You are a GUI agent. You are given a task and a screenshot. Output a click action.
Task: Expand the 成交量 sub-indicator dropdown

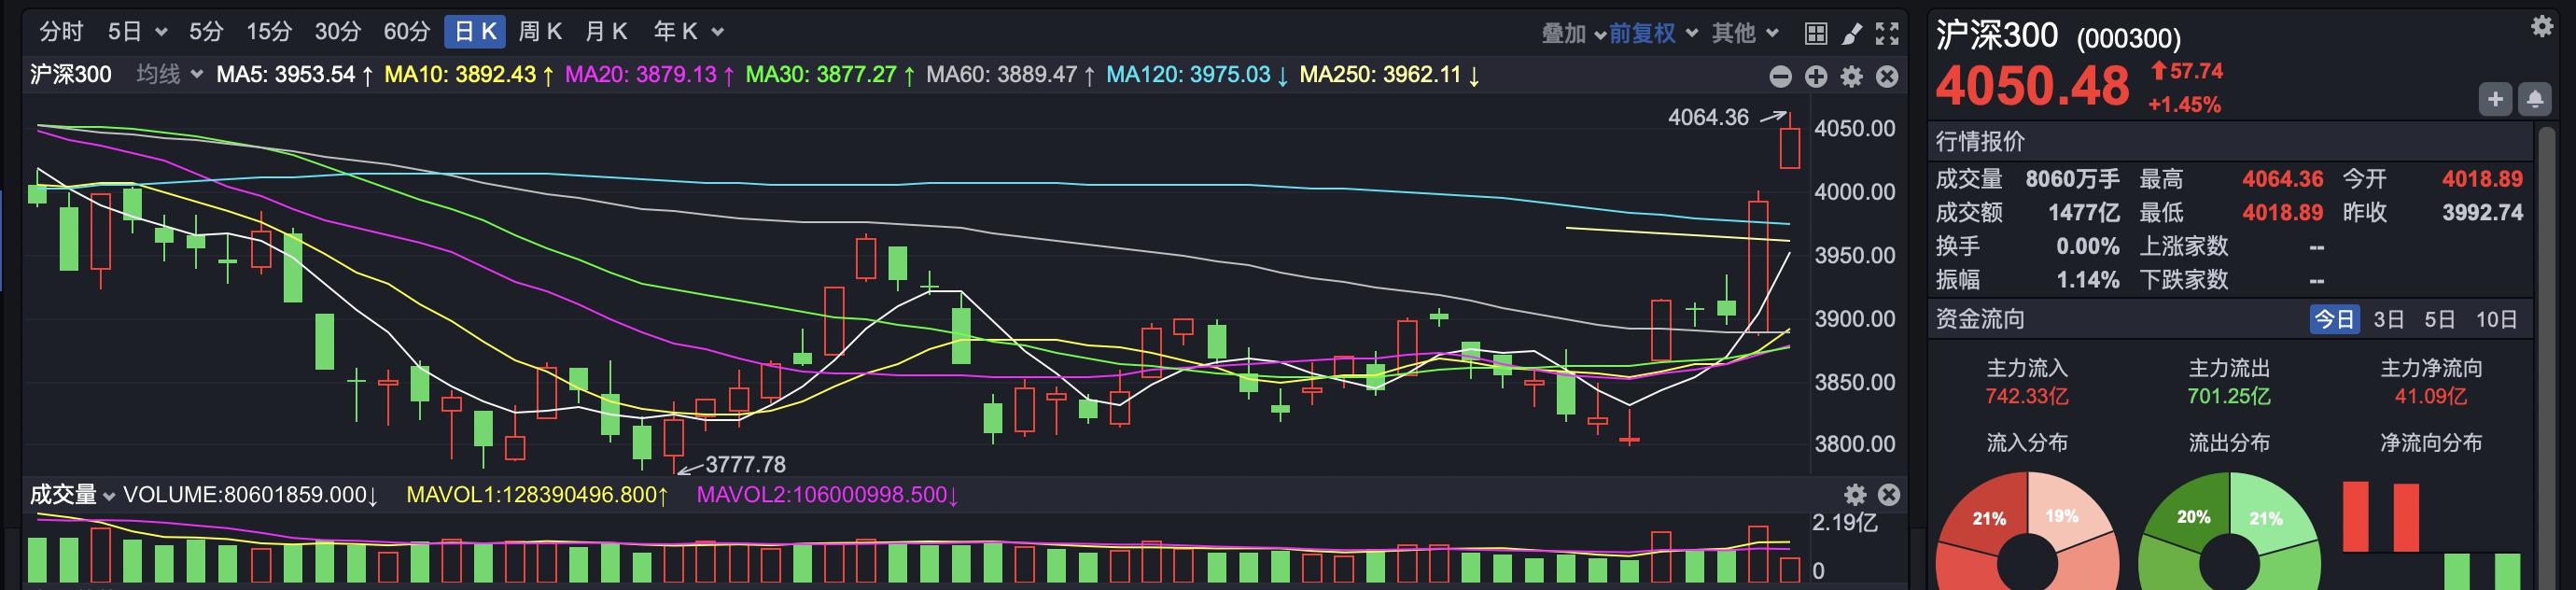click(72, 495)
